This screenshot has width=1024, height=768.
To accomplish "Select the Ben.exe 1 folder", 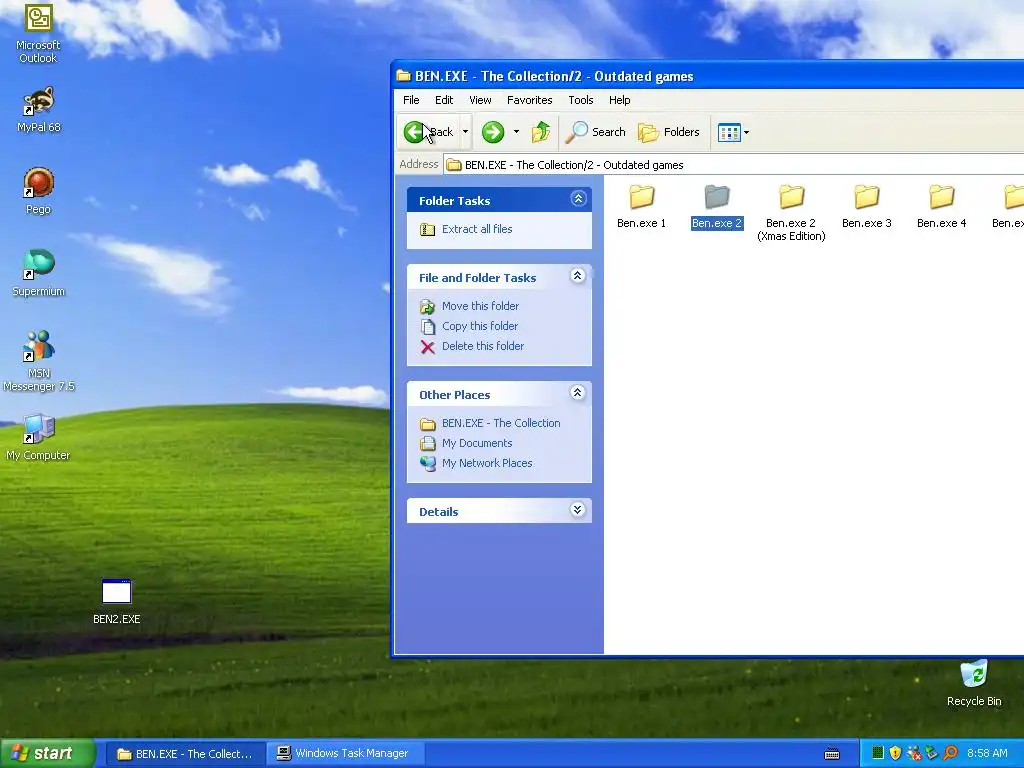I will click(641, 206).
